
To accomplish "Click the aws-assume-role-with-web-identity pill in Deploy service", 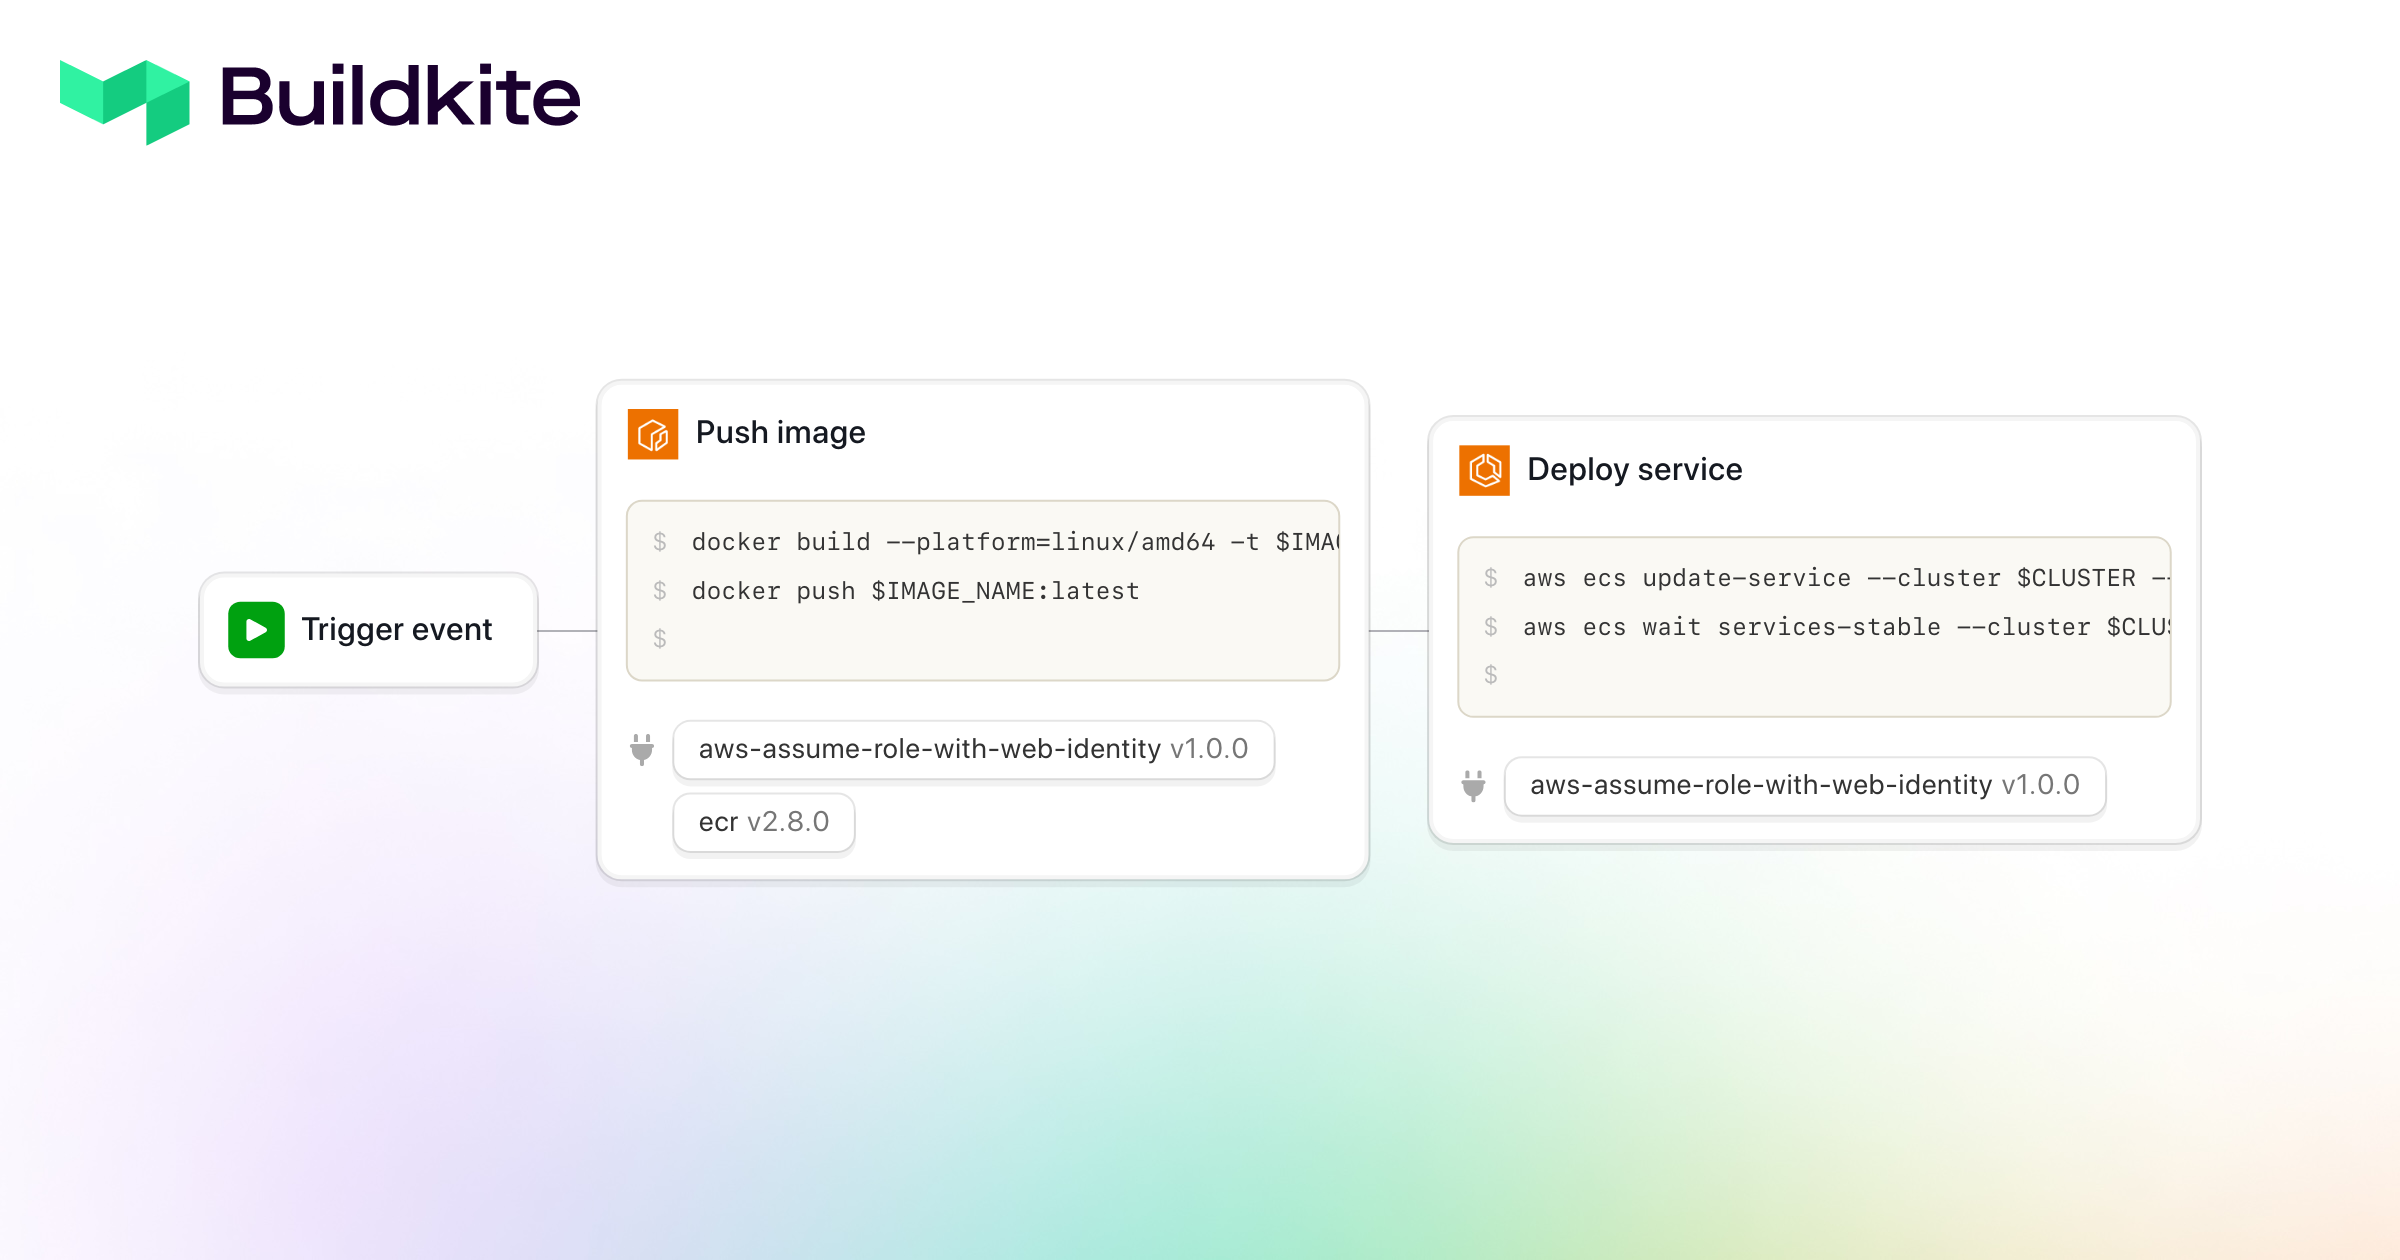I will 1805,786.
